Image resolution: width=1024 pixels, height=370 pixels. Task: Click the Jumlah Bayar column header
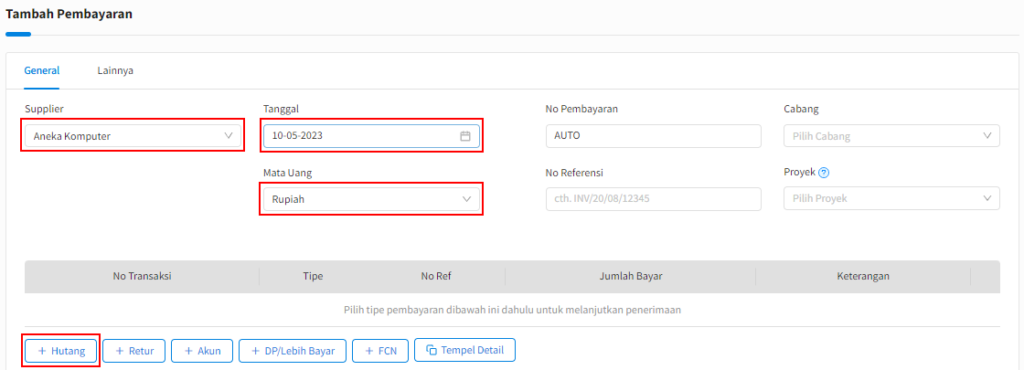click(631, 276)
